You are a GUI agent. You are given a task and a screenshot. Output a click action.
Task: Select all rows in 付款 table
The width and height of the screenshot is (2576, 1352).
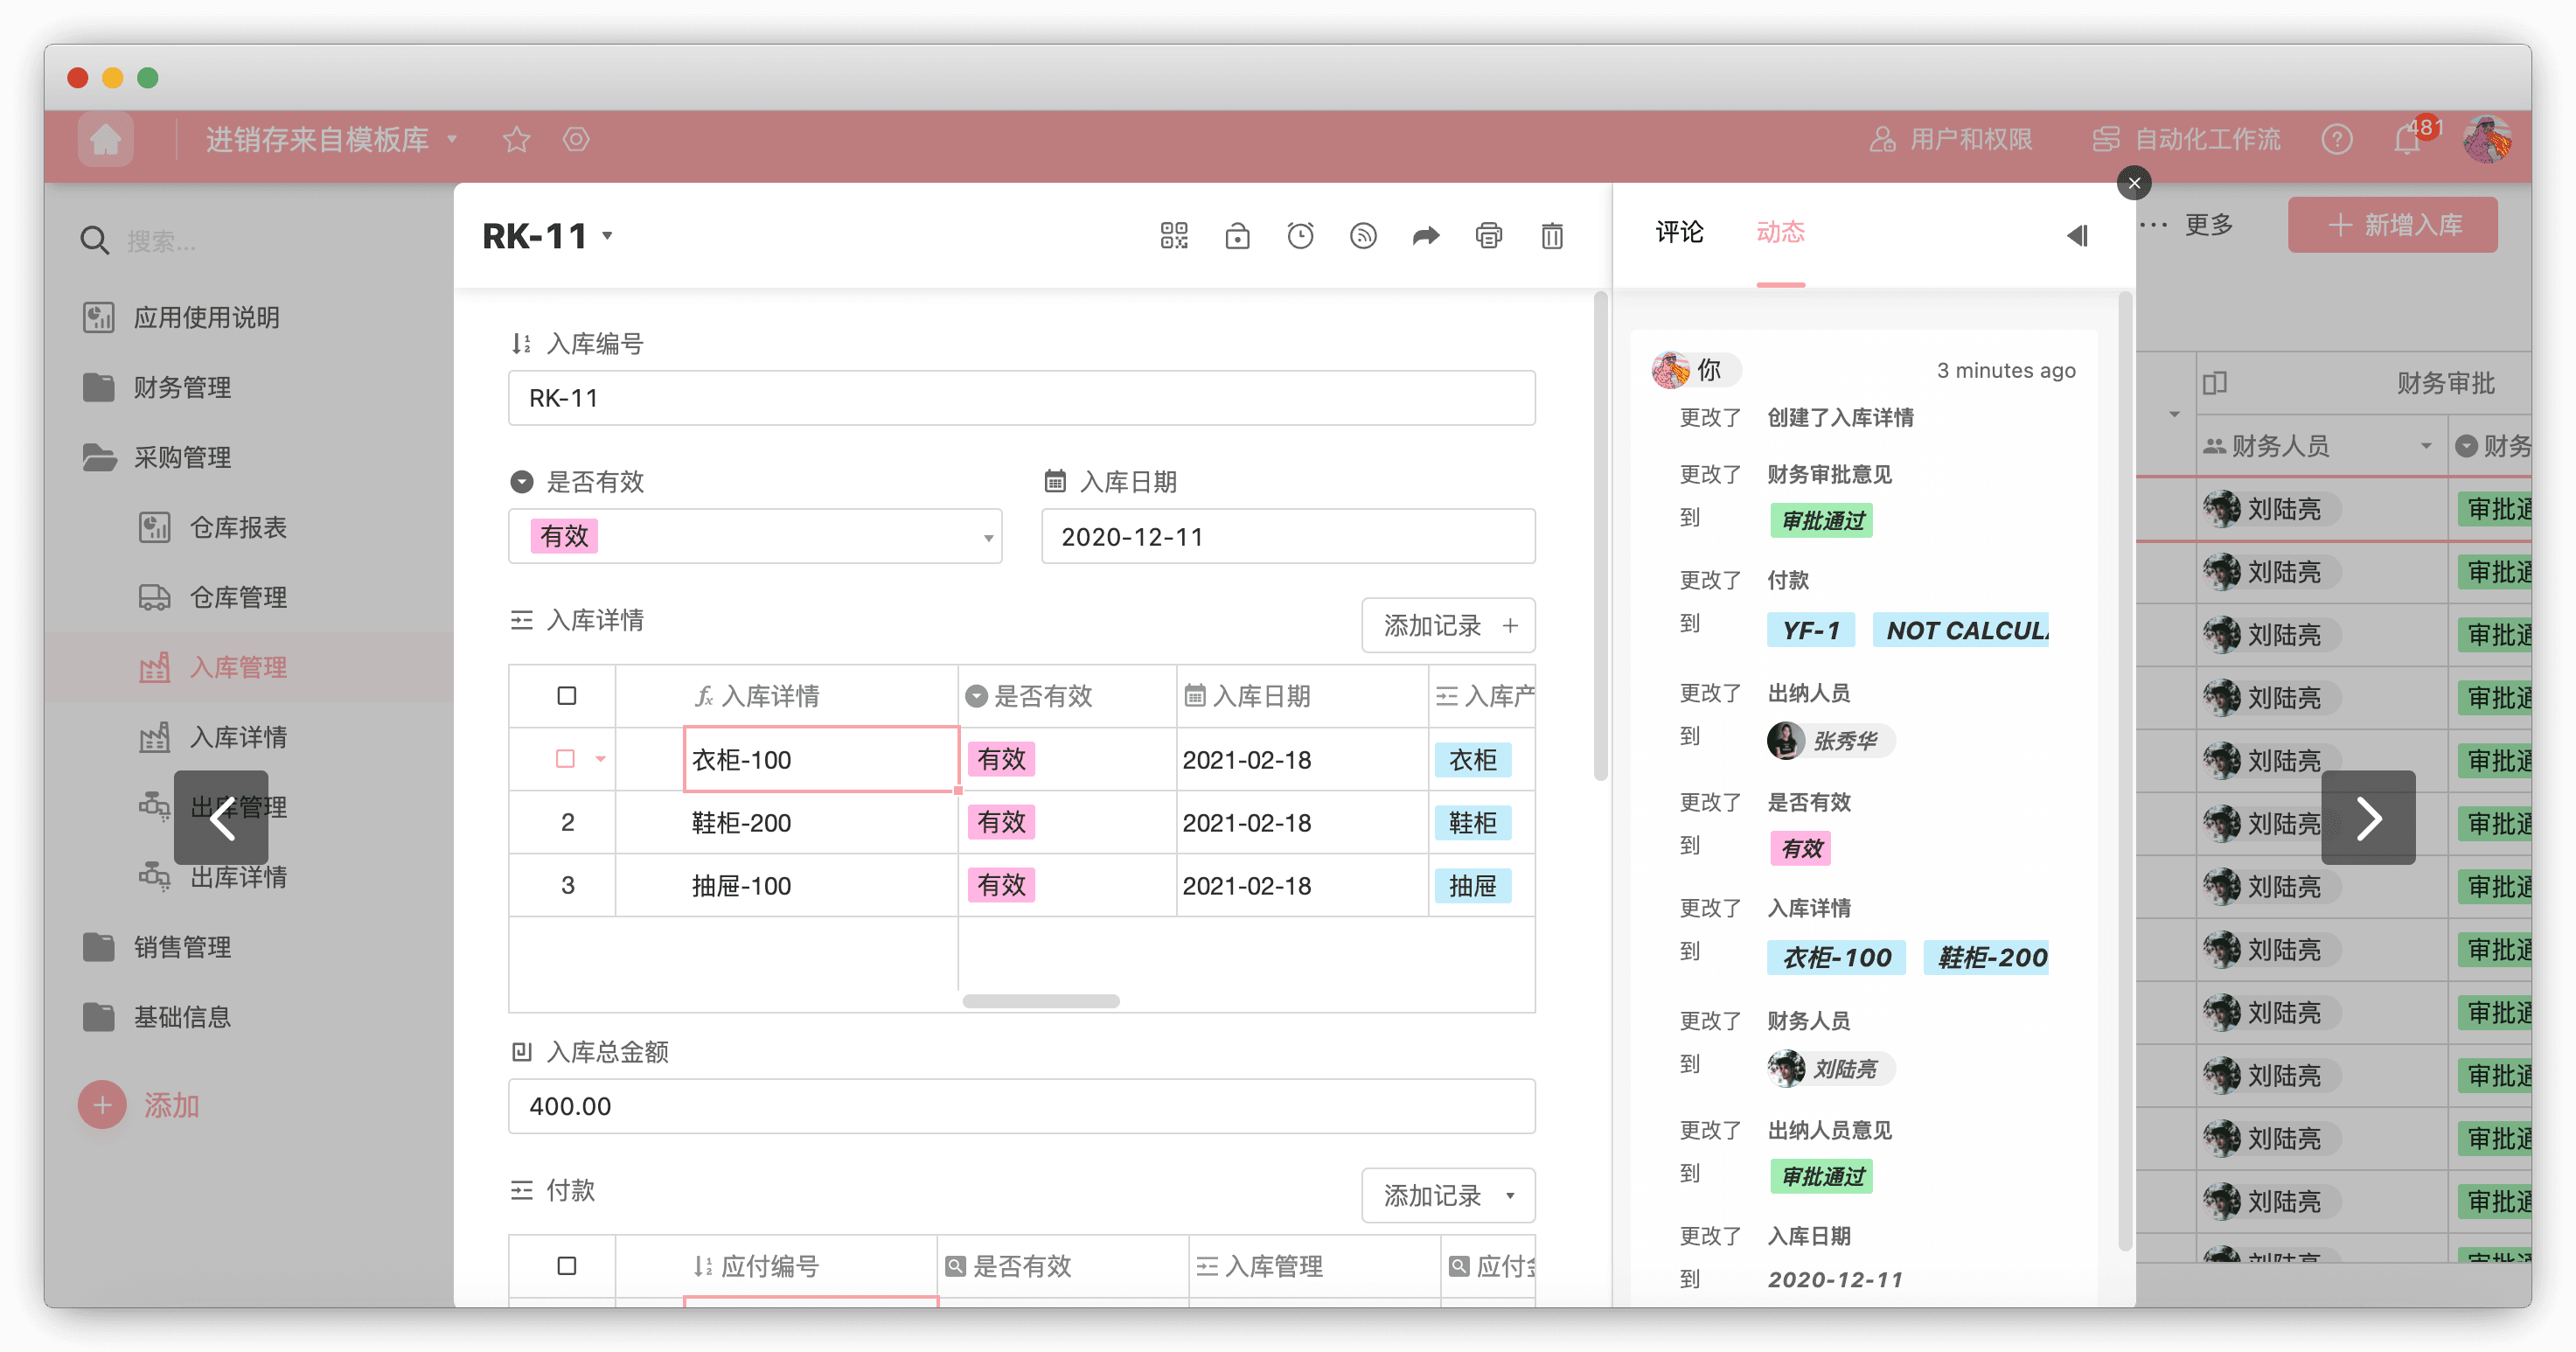tap(566, 1266)
